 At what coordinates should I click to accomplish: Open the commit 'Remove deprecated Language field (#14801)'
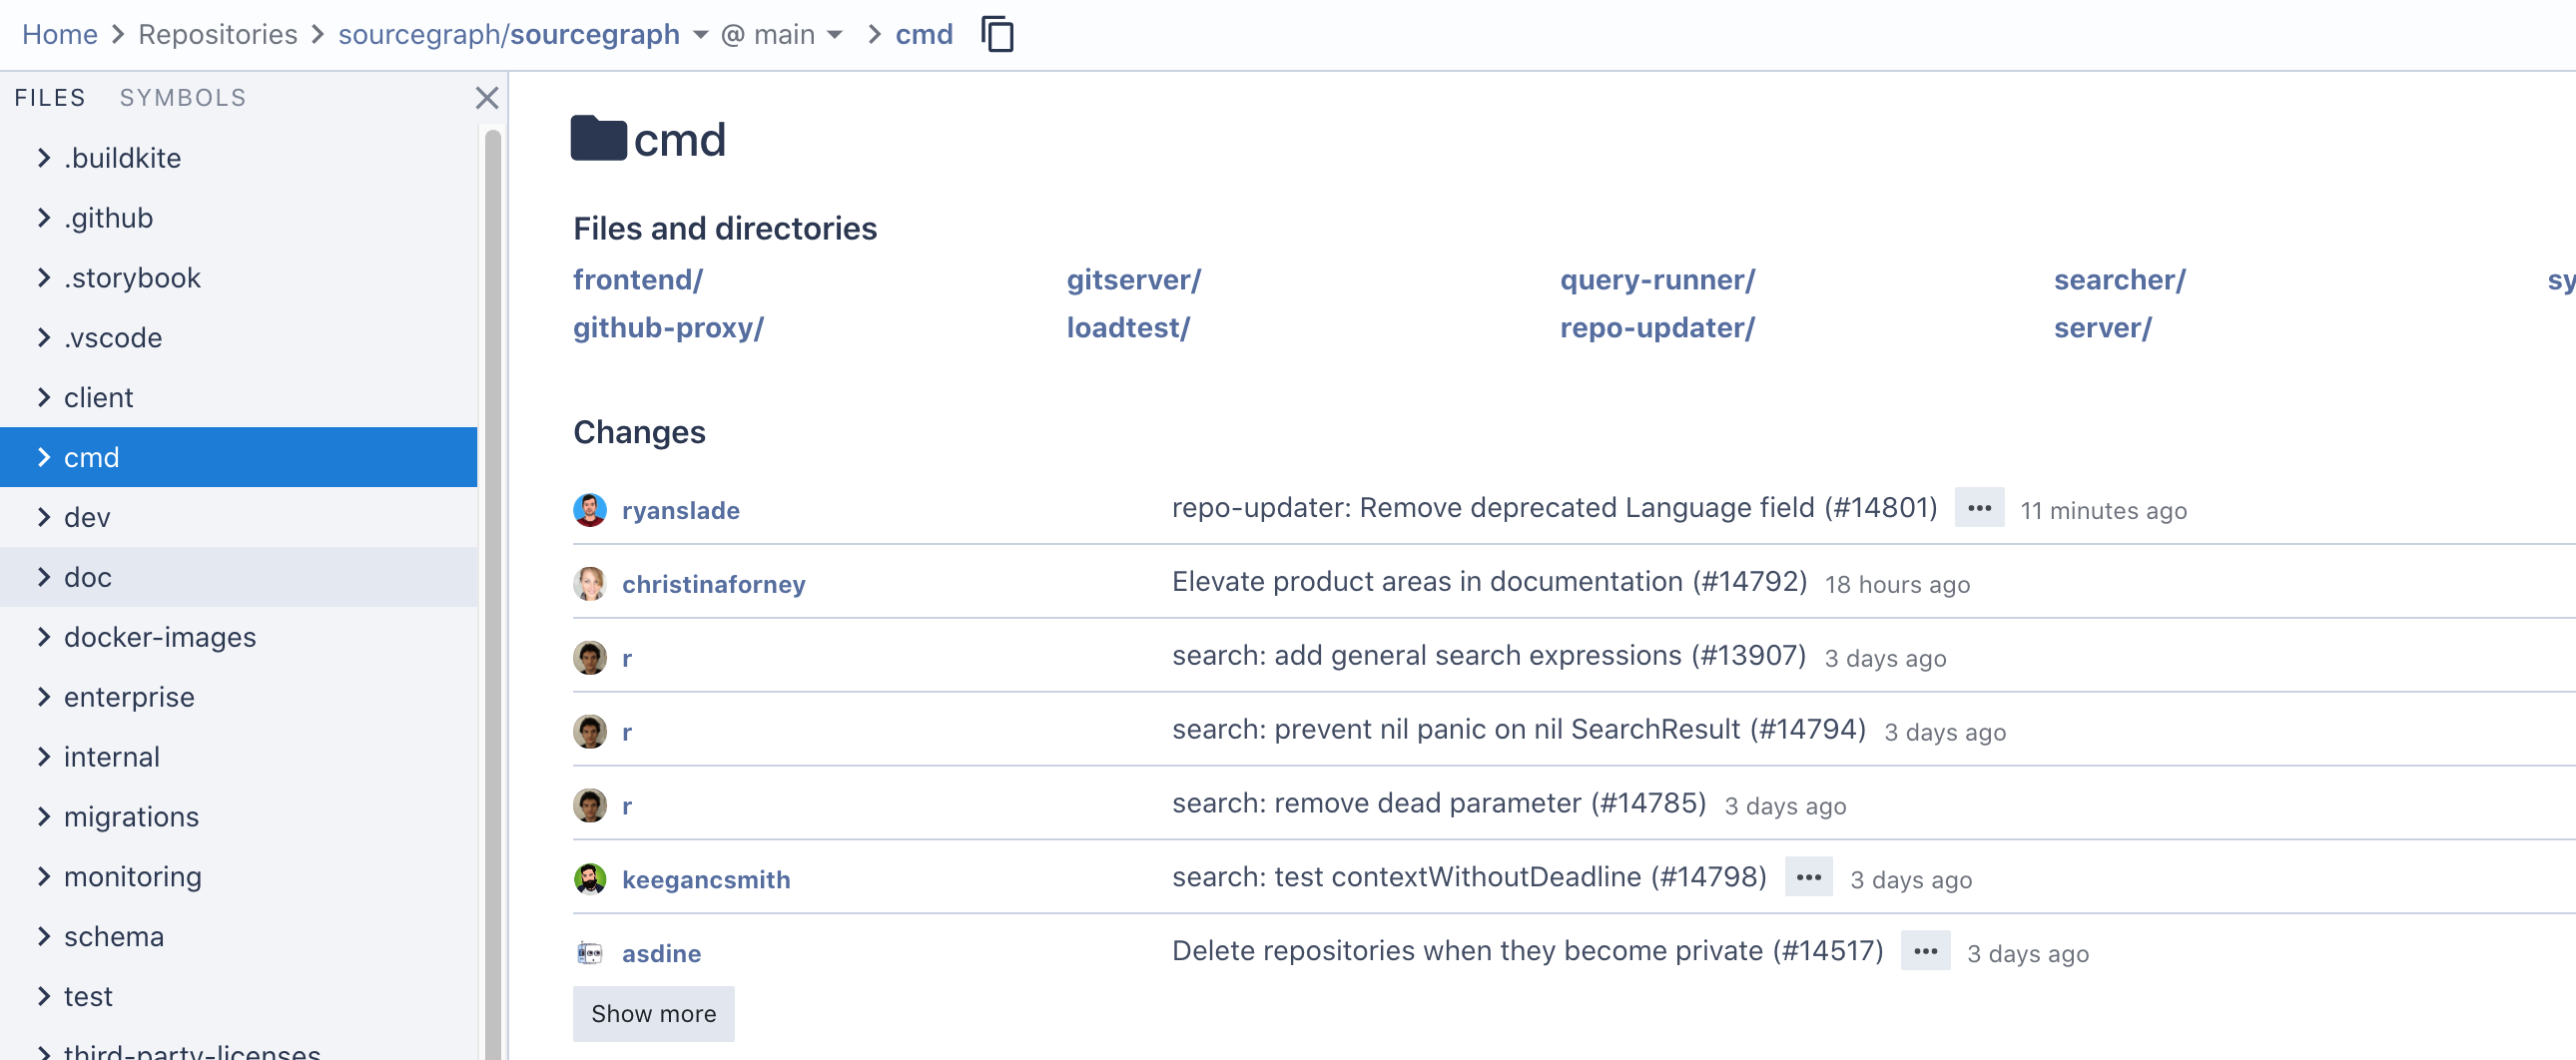click(x=1554, y=508)
